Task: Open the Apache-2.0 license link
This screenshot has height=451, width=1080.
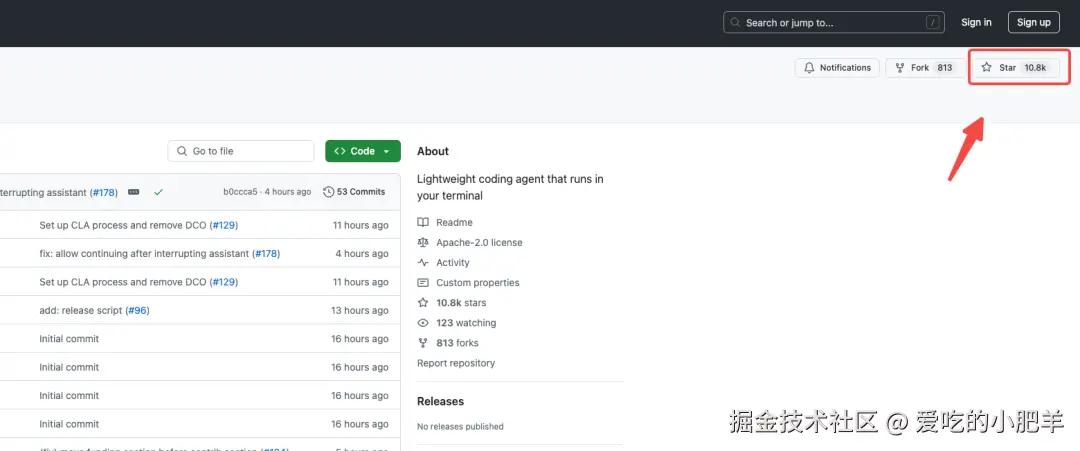Action: pyautogui.click(x=479, y=242)
